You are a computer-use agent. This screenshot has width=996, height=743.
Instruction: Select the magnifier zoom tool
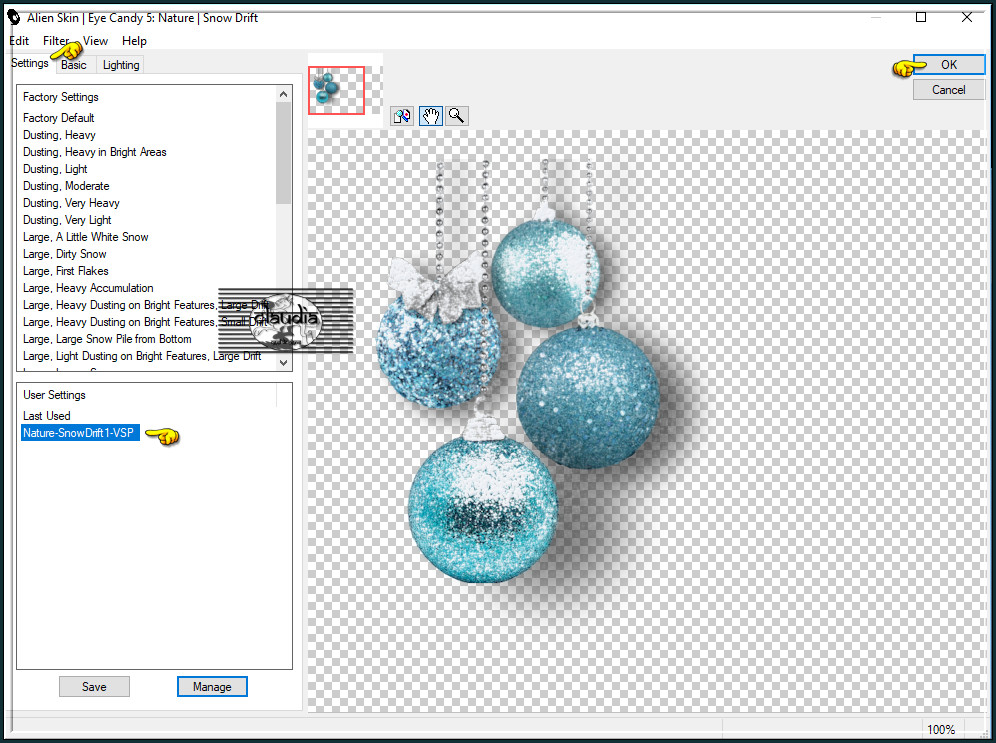click(457, 116)
